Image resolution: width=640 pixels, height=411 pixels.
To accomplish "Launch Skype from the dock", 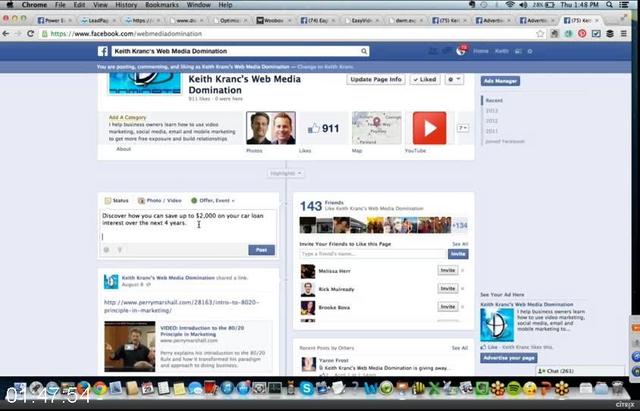I will click(306, 388).
